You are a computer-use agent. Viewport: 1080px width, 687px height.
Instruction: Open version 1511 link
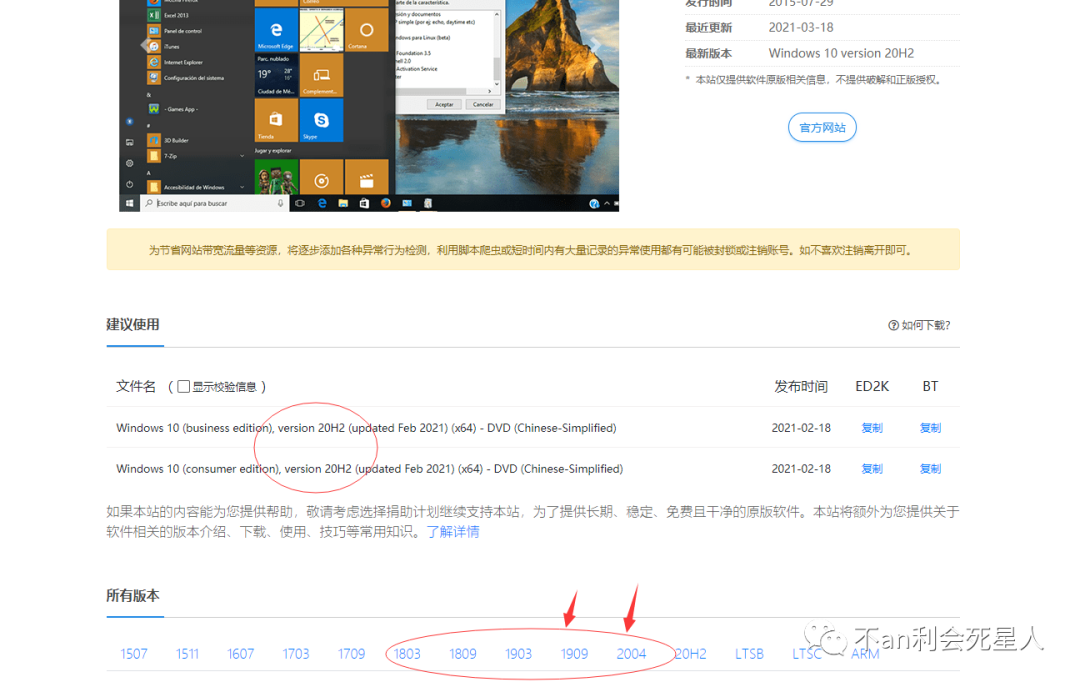(x=187, y=654)
